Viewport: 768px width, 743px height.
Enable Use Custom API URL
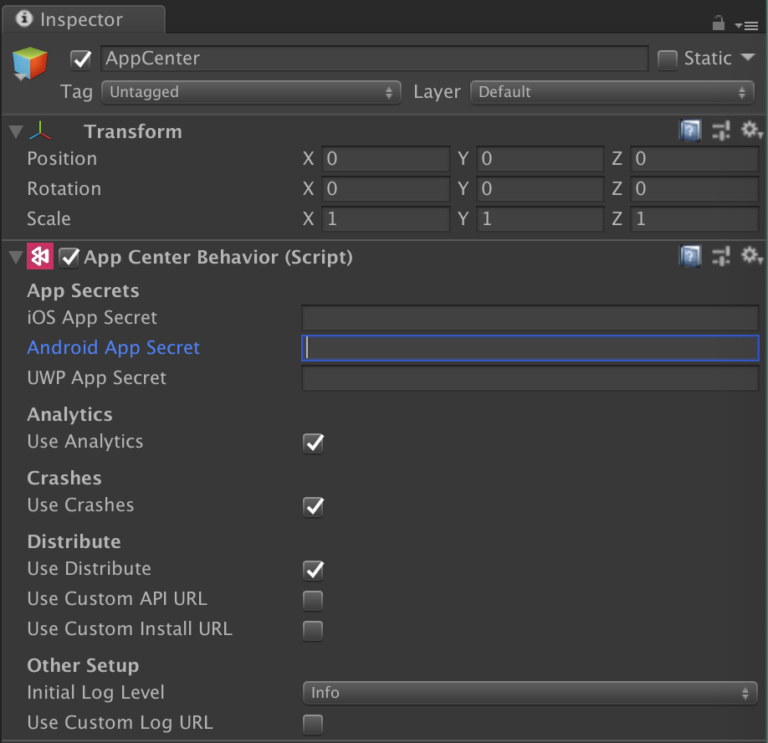pos(313,601)
